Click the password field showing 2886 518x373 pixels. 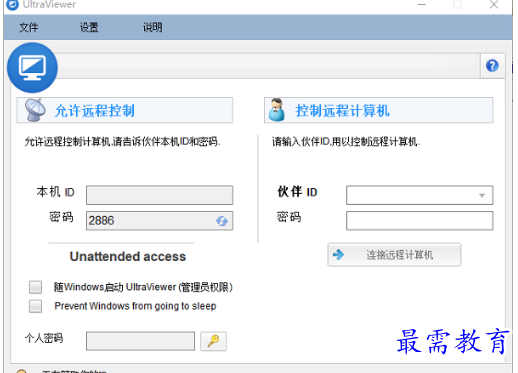159,221
